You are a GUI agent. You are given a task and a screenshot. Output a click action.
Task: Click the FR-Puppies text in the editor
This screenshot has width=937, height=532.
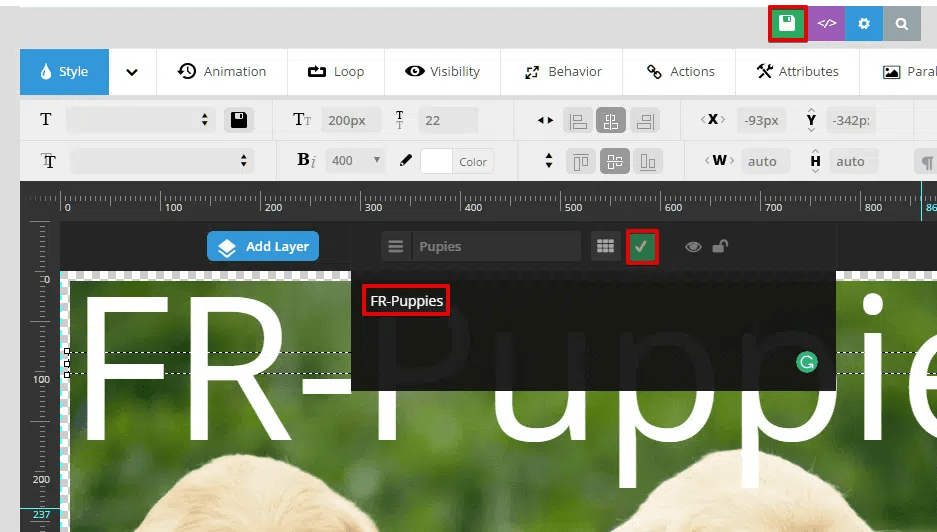pyautogui.click(x=406, y=301)
